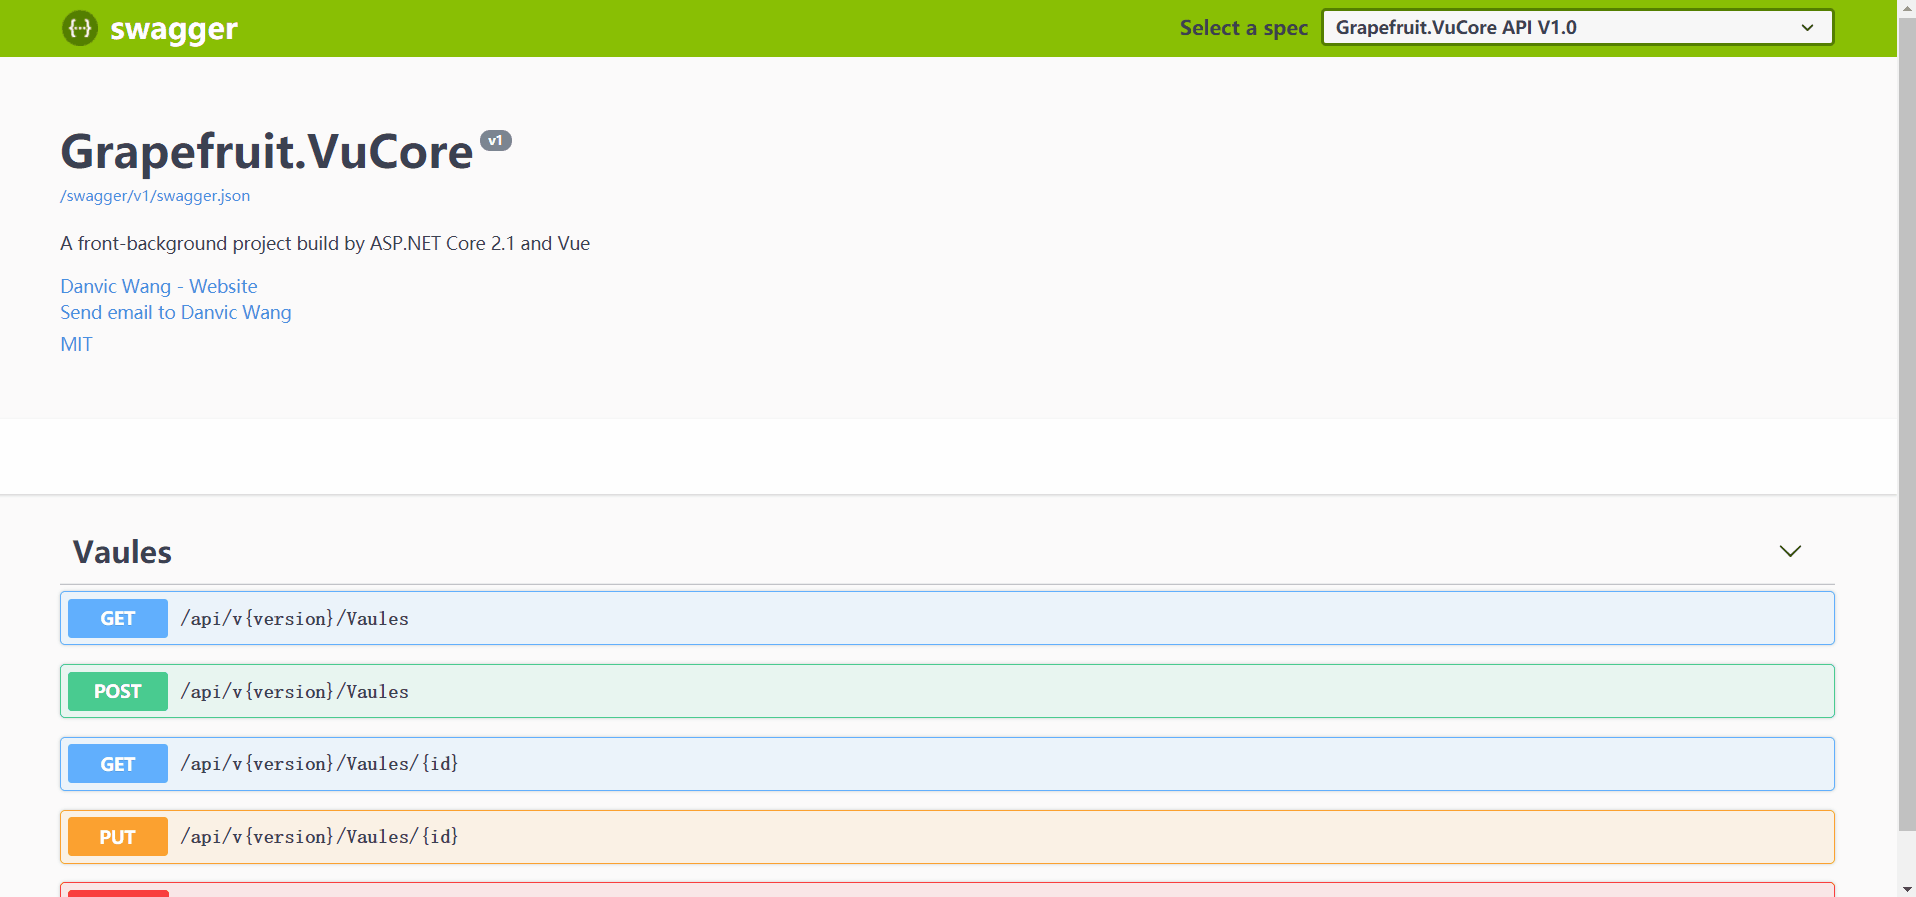The height and width of the screenshot is (897, 1916).
Task: Expand PUT /api/v{version}/Vaules/{id} operation
Action: (x=947, y=837)
